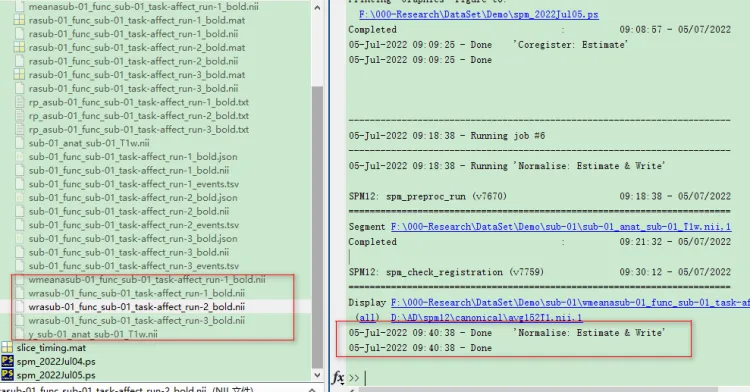Click the MAT icon of rasub-01 run-2_bold.mat
750x392 pixels.
tap(19, 47)
